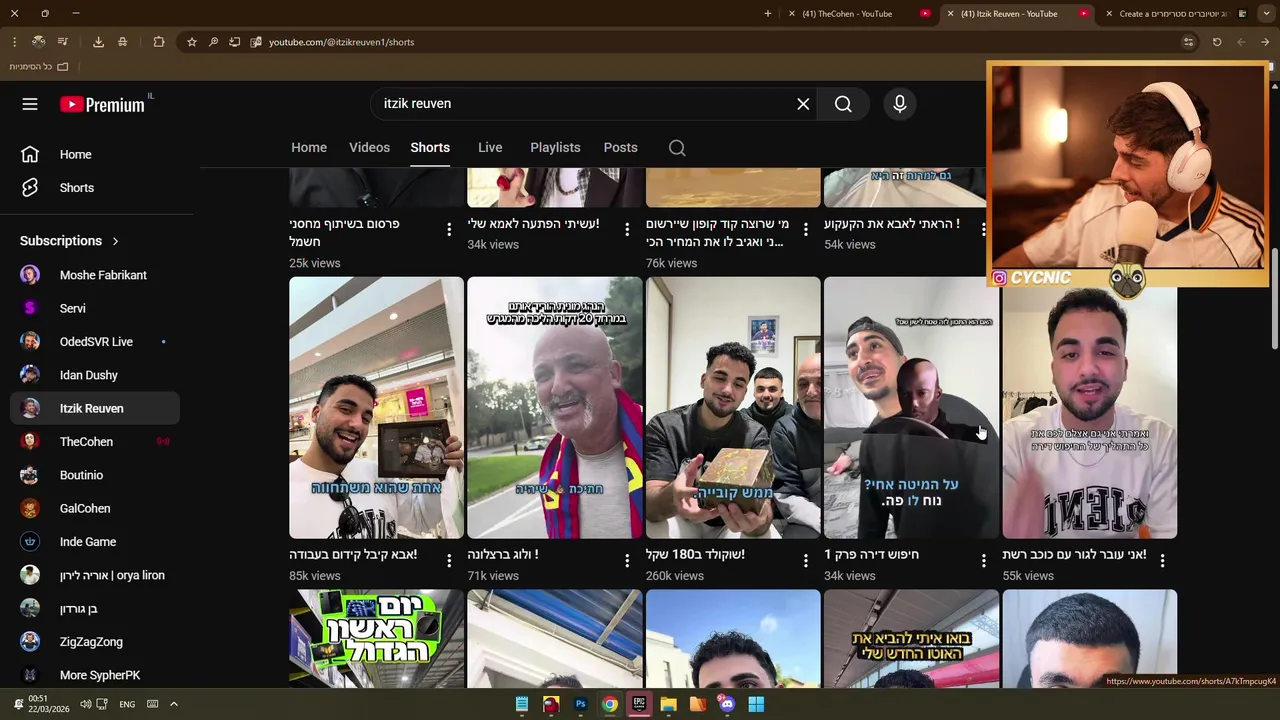Open the browser downloads icon
Viewport: 1280px width, 720px height.
pyautogui.click(x=98, y=42)
